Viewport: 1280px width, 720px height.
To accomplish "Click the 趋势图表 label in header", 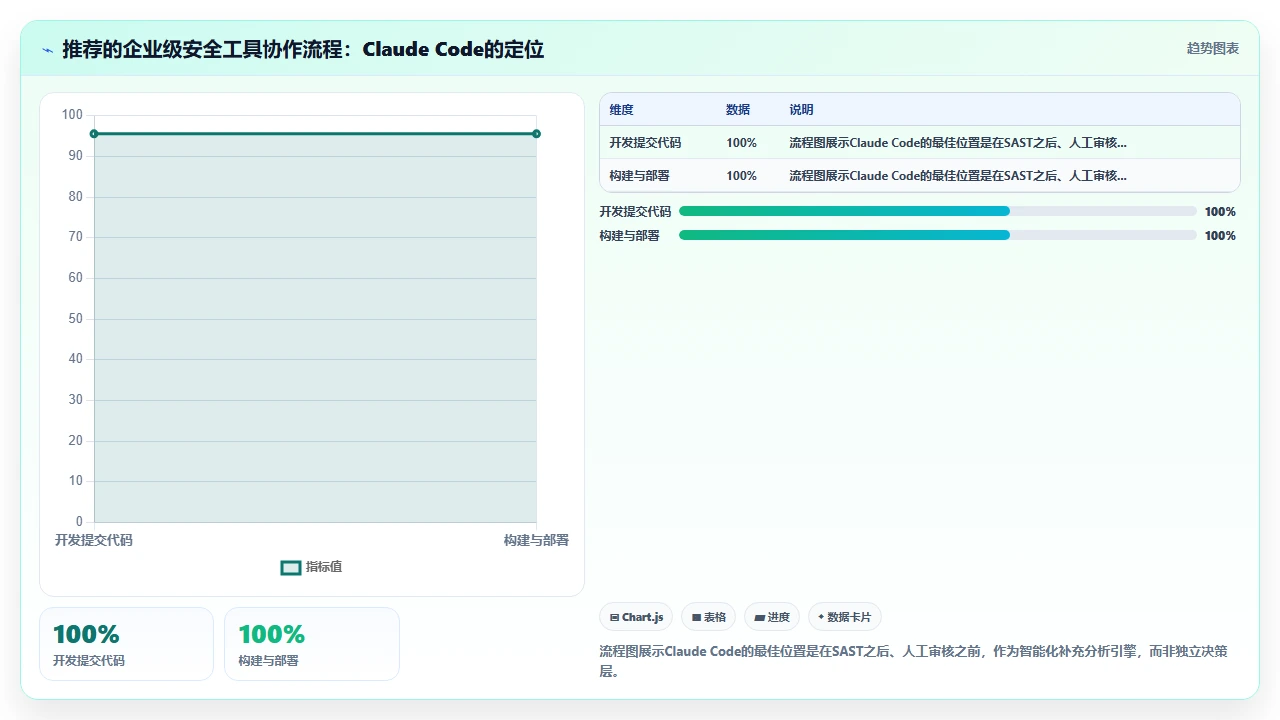I will pyautogui.click(x=1213, y=48).
